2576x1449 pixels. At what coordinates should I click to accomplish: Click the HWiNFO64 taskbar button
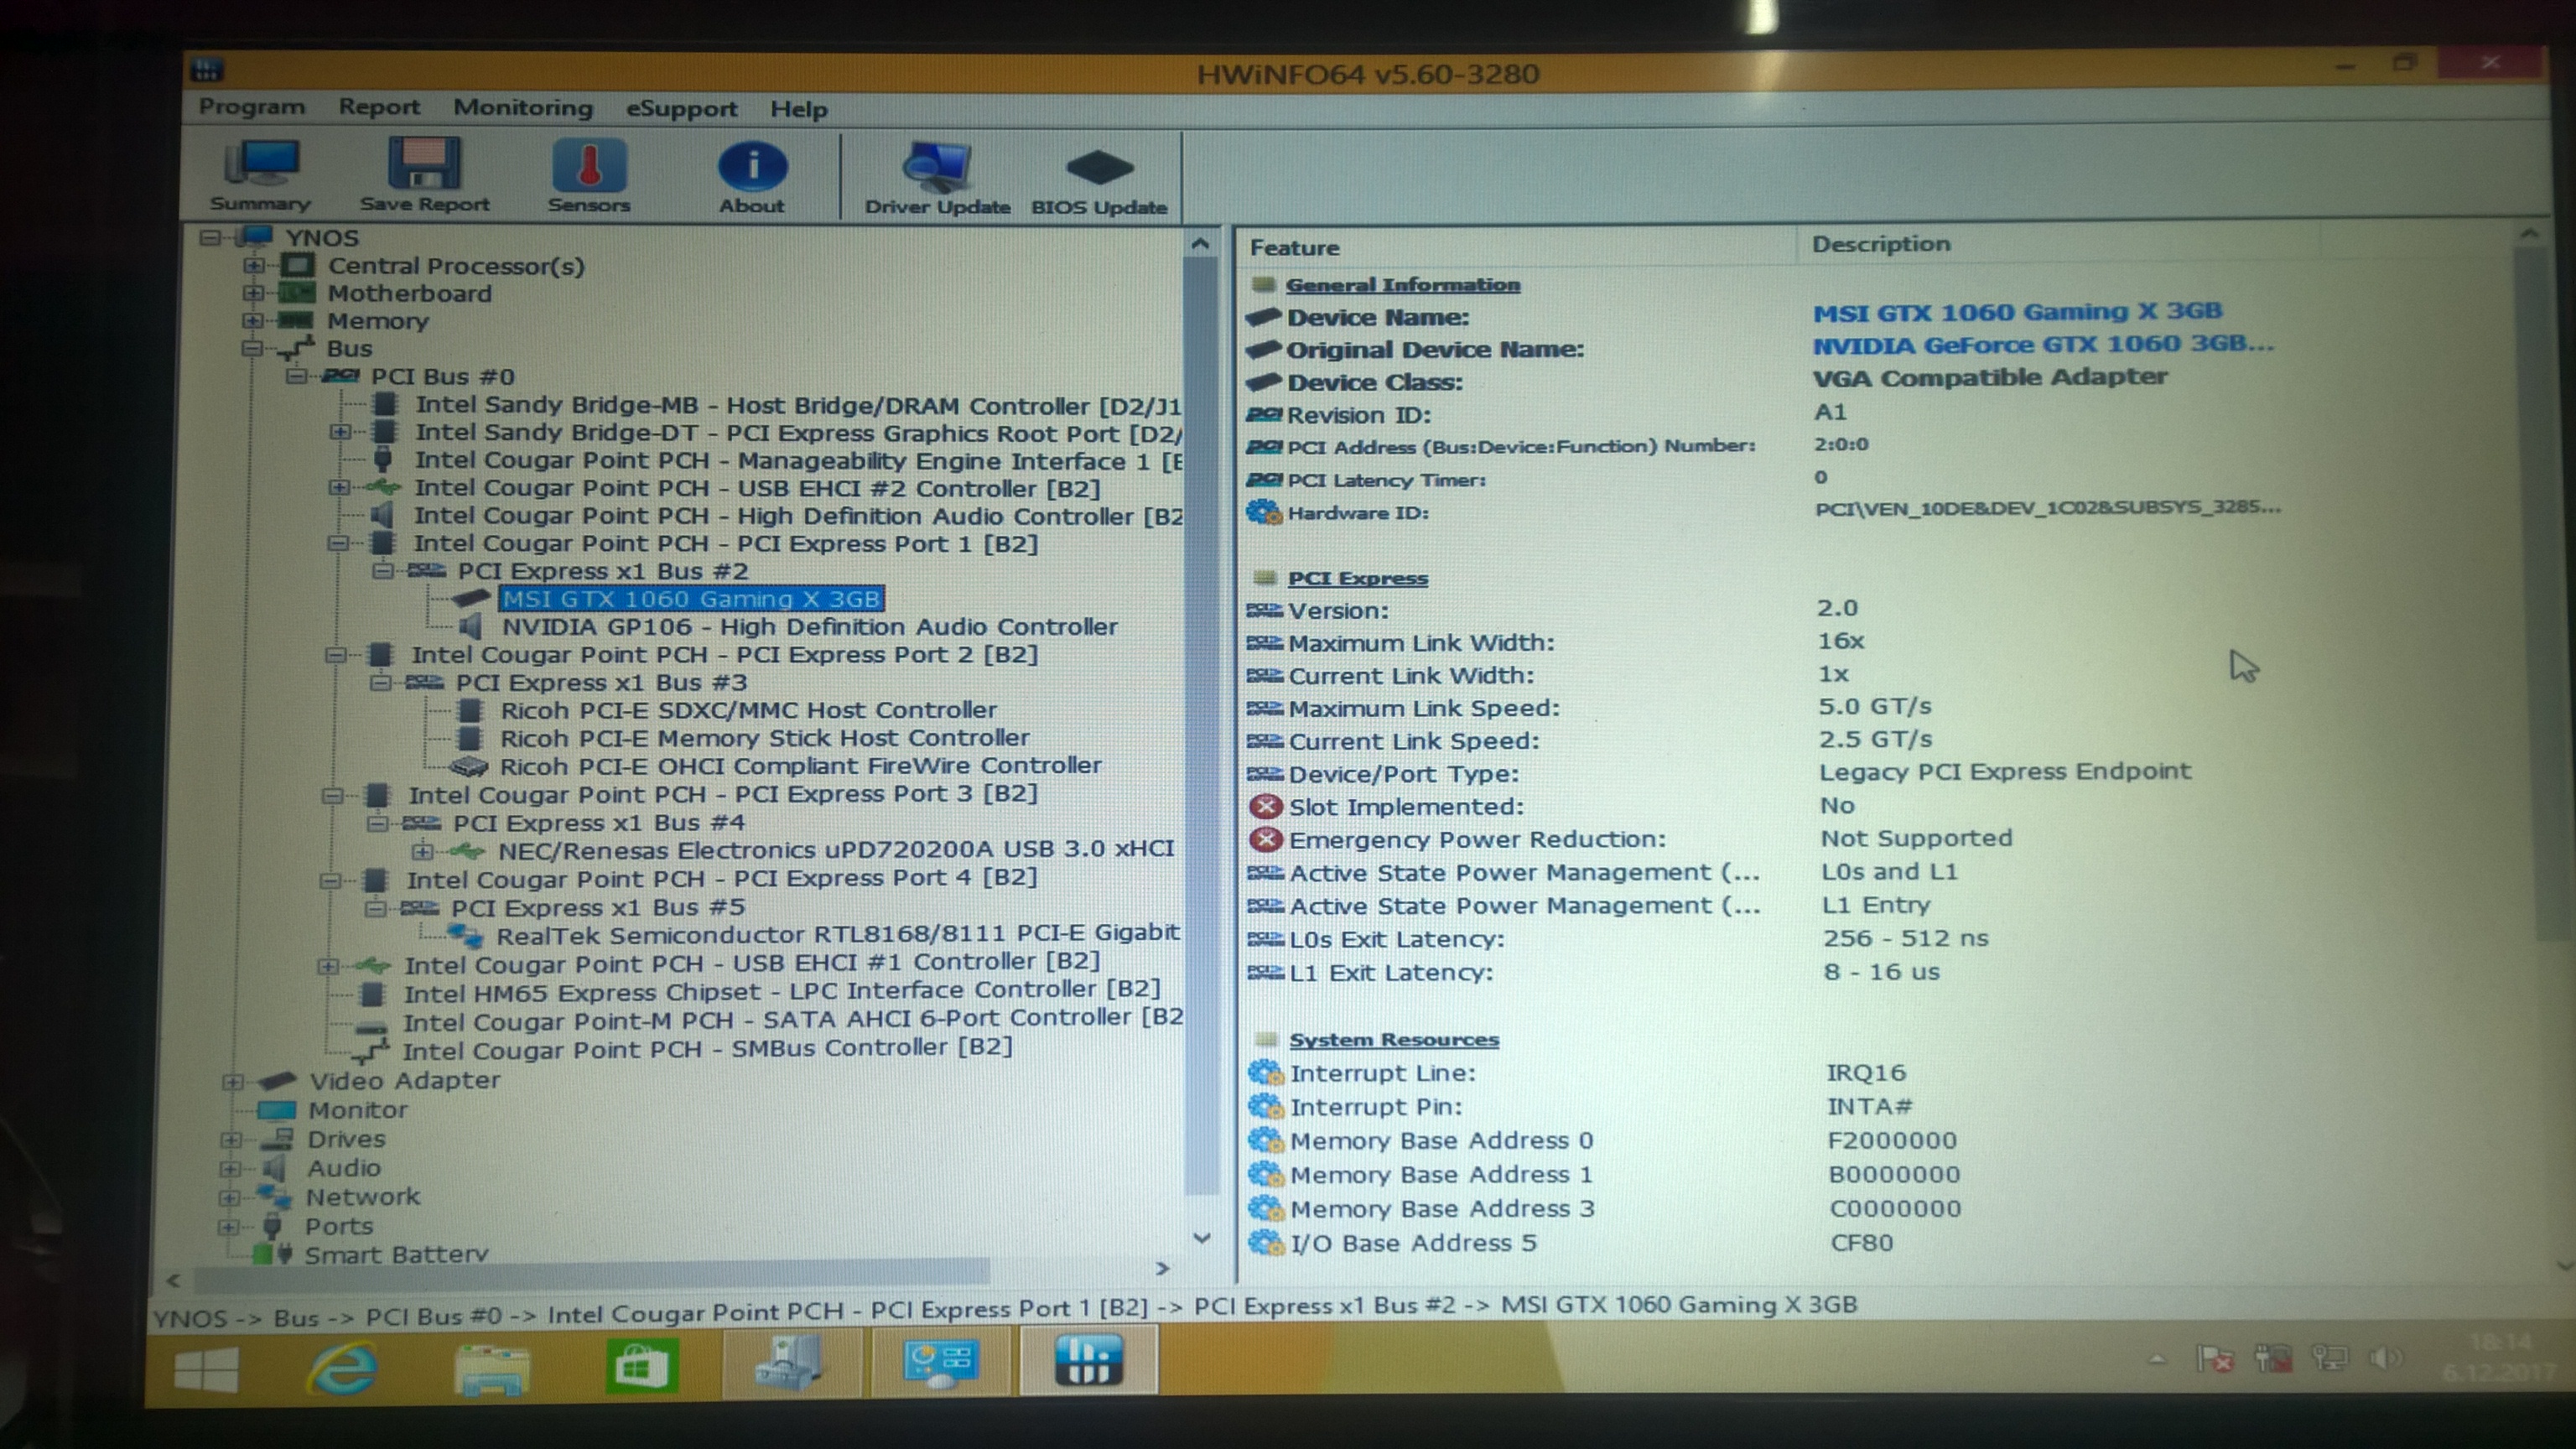pyautogui.click(x=1088, y=1361)
